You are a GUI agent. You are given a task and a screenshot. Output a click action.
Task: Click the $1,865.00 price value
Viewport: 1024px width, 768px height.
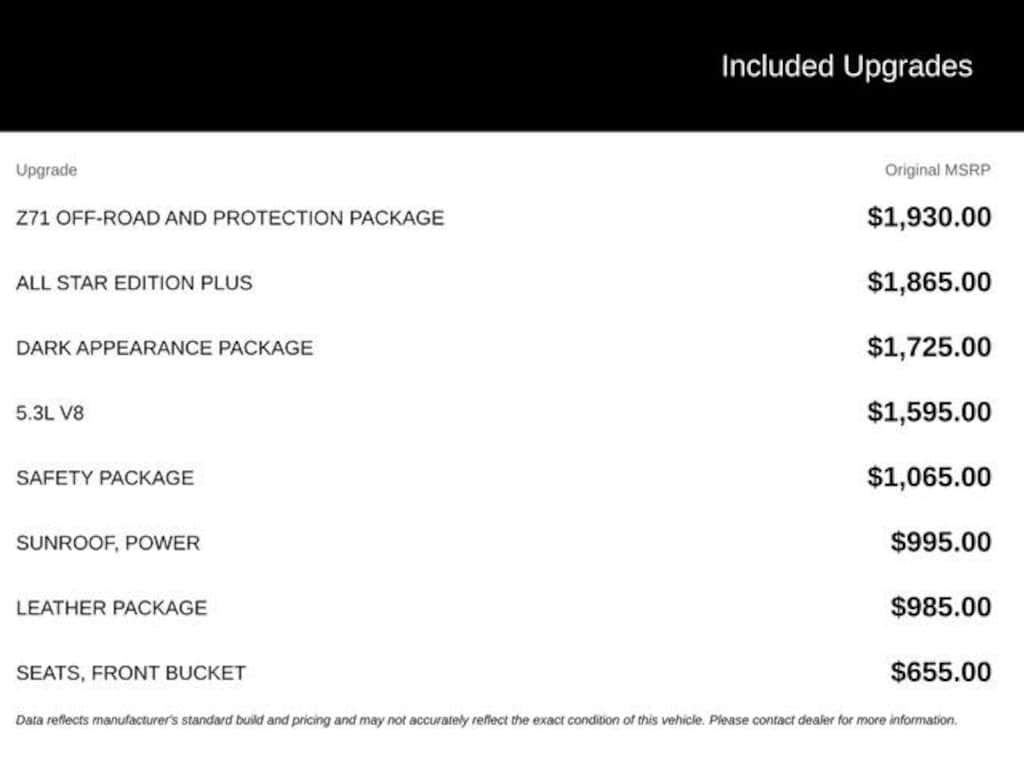click(x=929, y=282)
